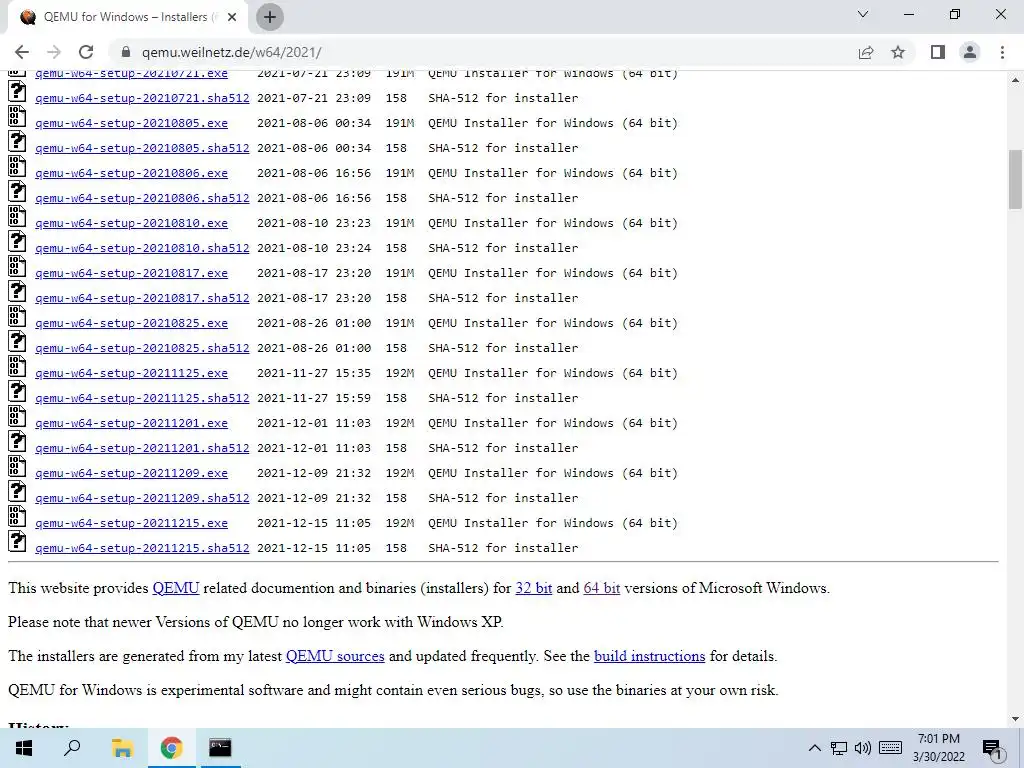The width and height of the screenshot is (1024, 768).
Task: Download qemu-w64-setup-20211215.exe
Action: pyautogui.click(x=131, y=523)
